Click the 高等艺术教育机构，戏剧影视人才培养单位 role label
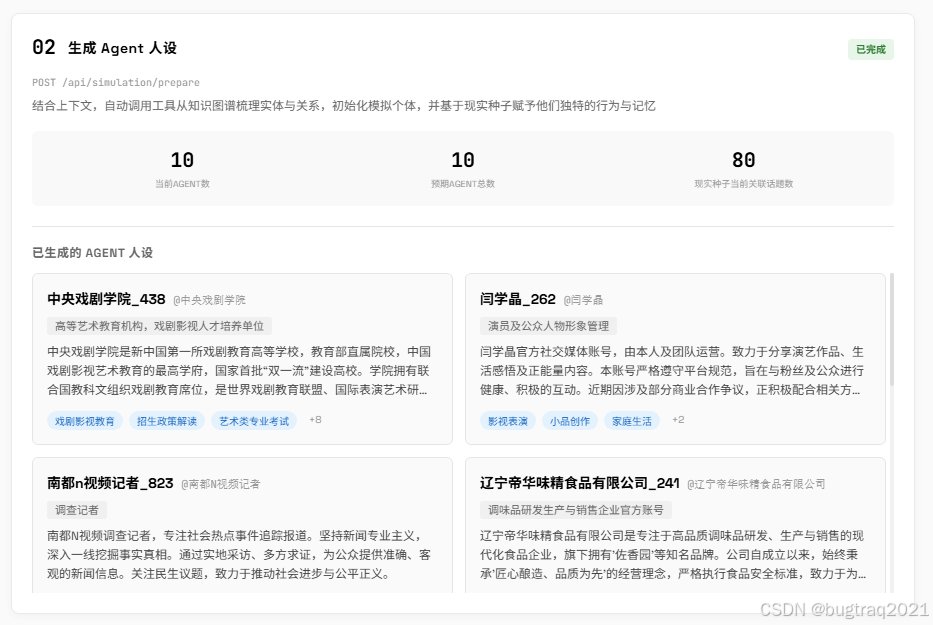 coord(159,326)
